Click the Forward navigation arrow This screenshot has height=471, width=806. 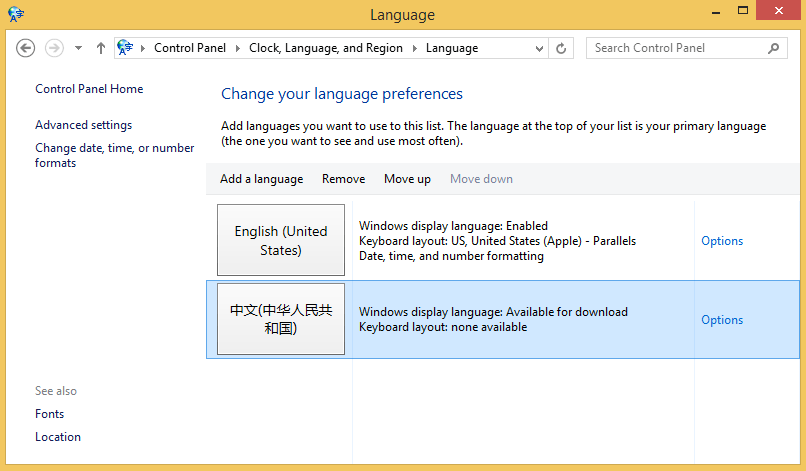coord(54,48)
